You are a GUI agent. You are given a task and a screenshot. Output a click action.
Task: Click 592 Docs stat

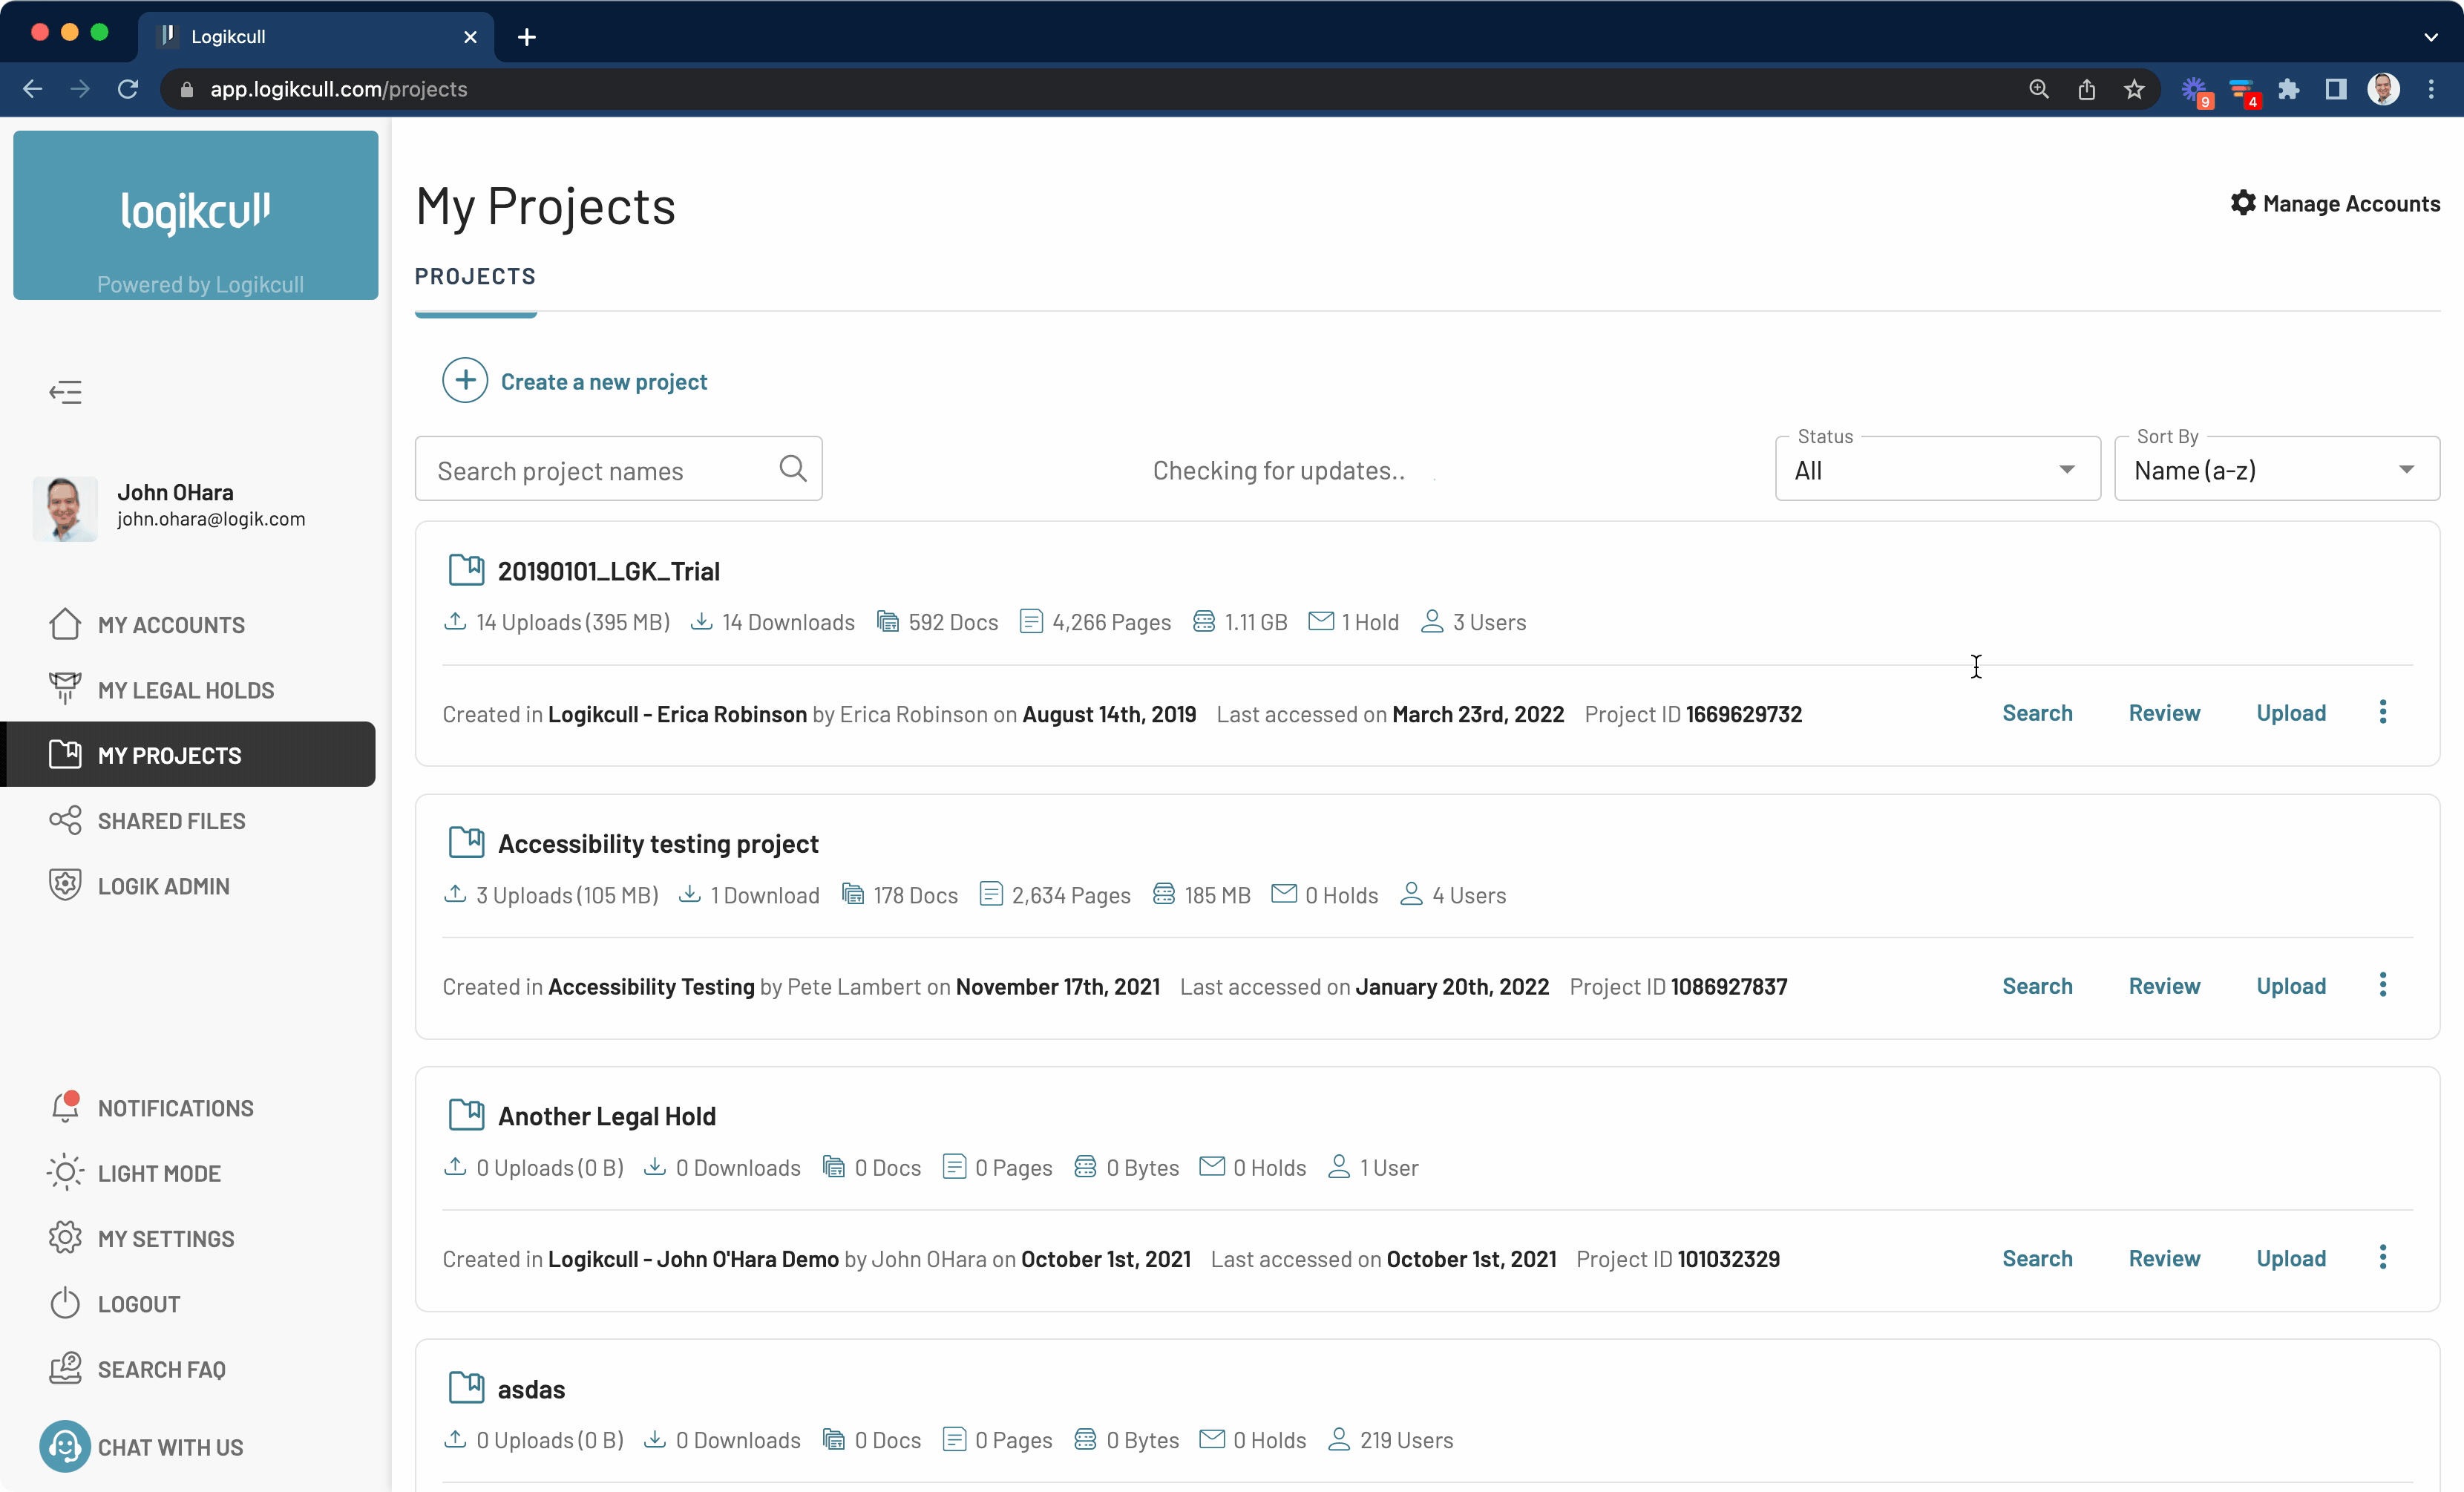[x=937, y=622]
